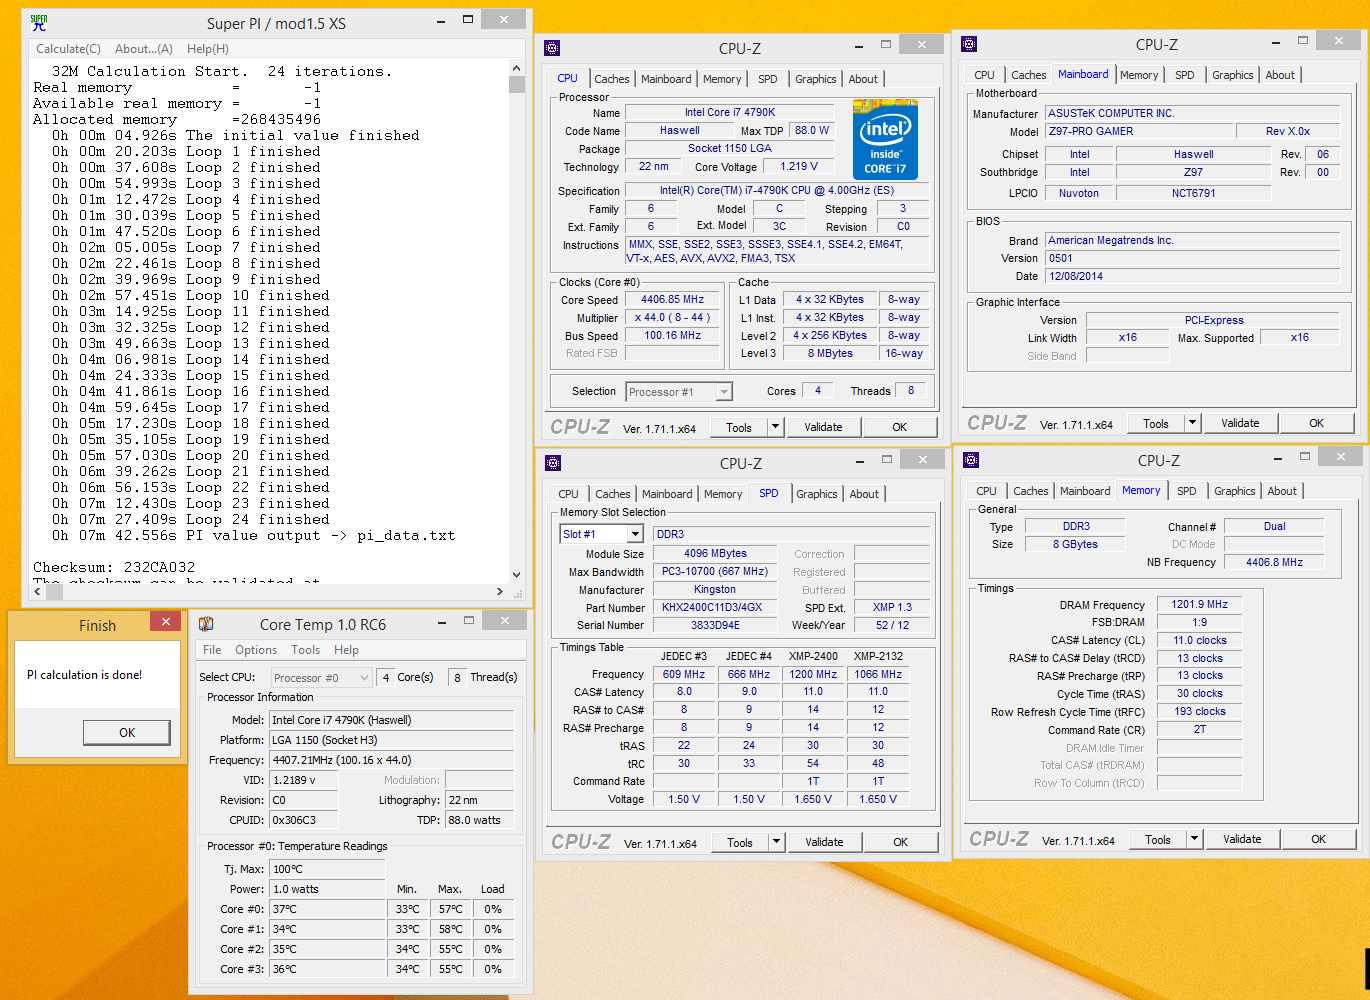Click OK in the Memory CPU-Z window

tap(1319, 839)
